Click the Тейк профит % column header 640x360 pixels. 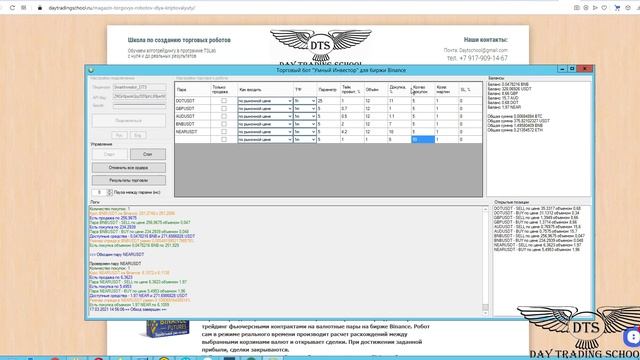(352, 90)
